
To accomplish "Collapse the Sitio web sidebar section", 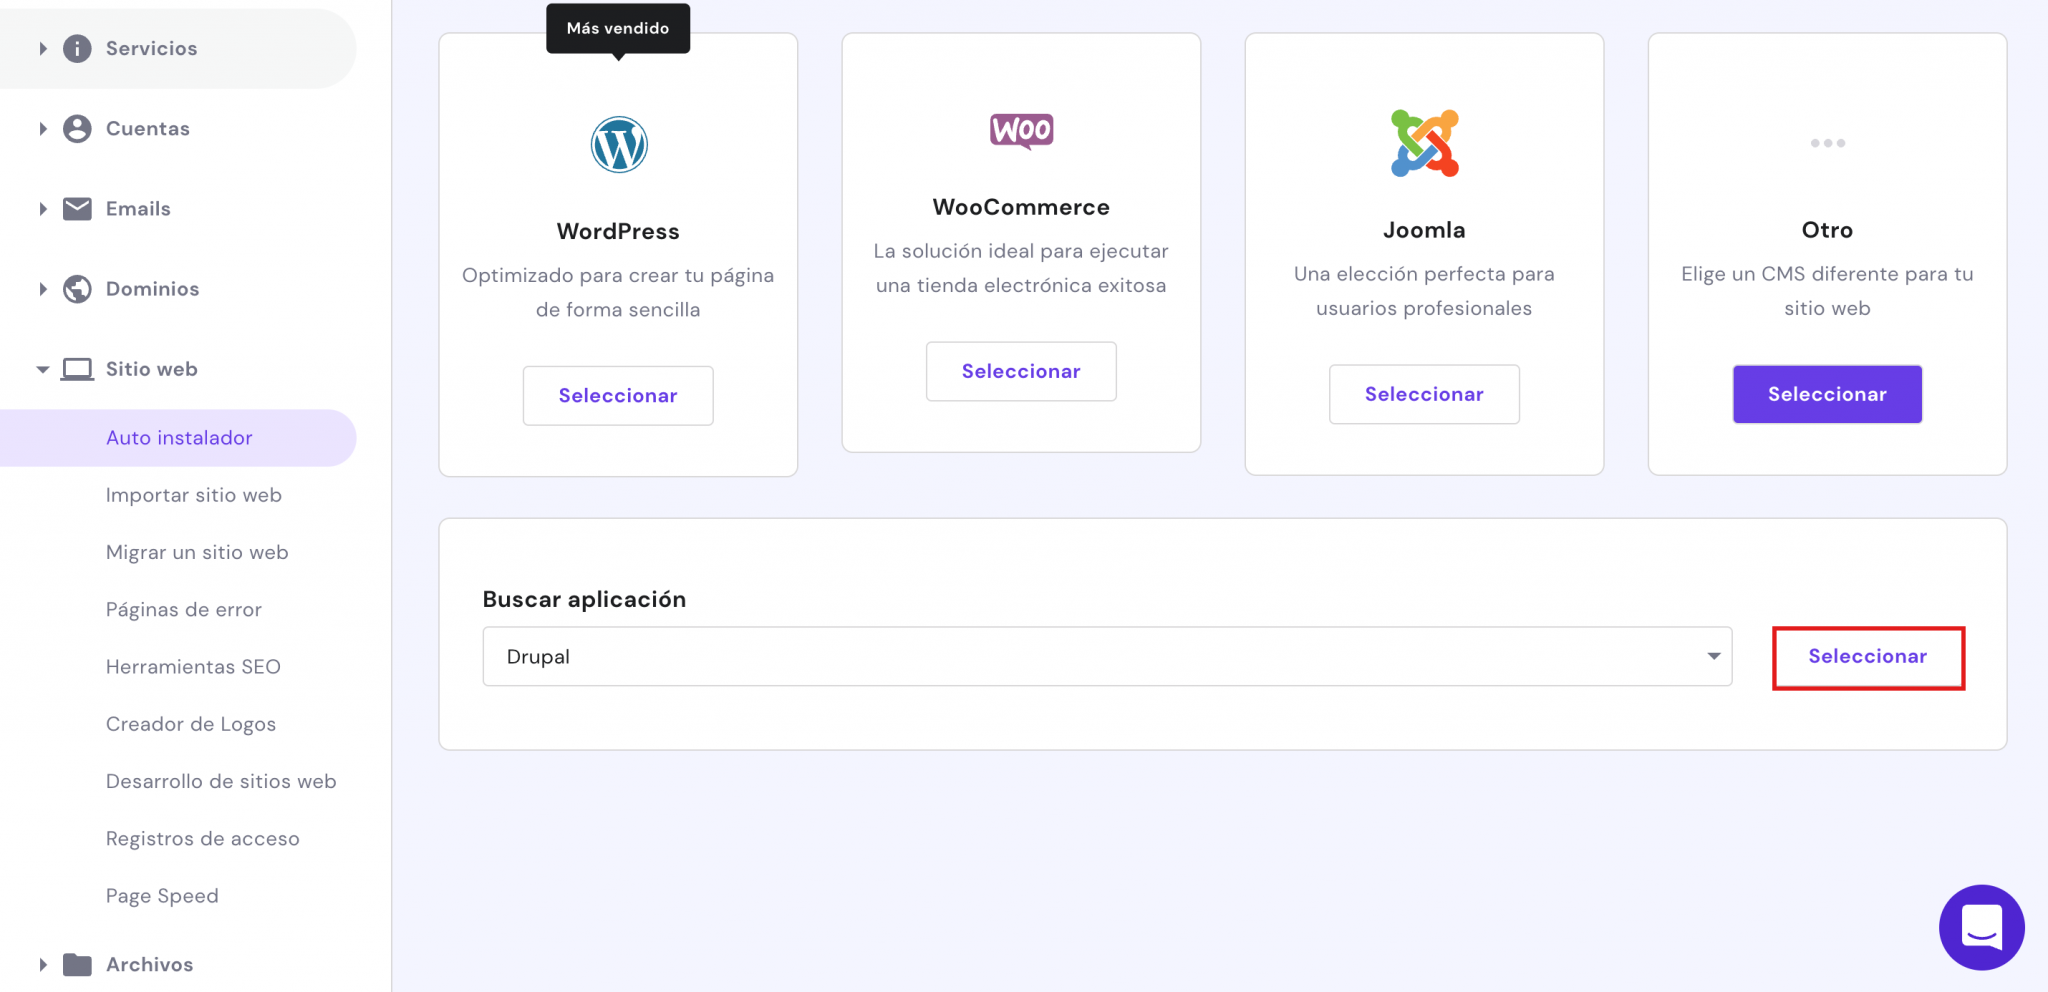I will coord(42,368).
